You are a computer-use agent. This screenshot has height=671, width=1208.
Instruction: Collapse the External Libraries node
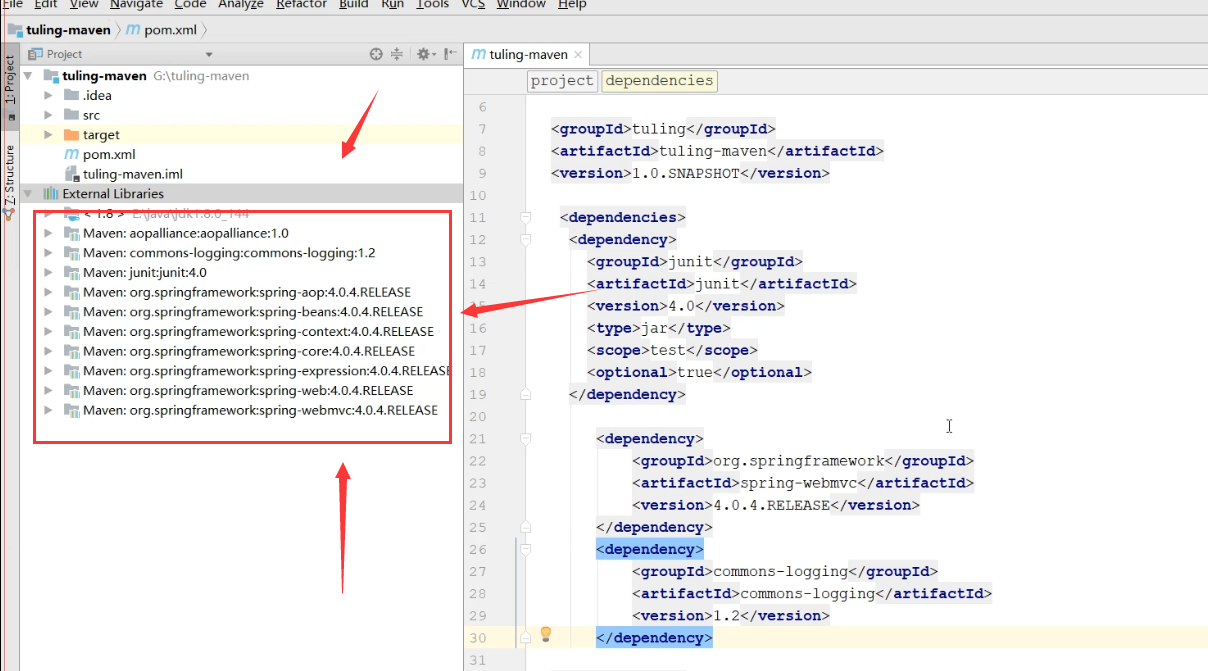28,194
